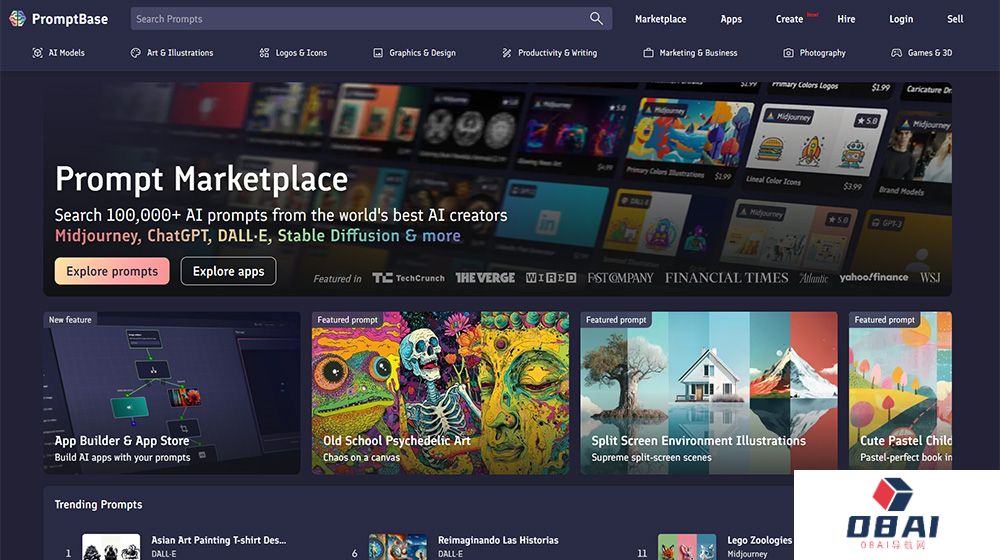
Task: Click the PromptBase brain logo icon
Action: (17, 18)
